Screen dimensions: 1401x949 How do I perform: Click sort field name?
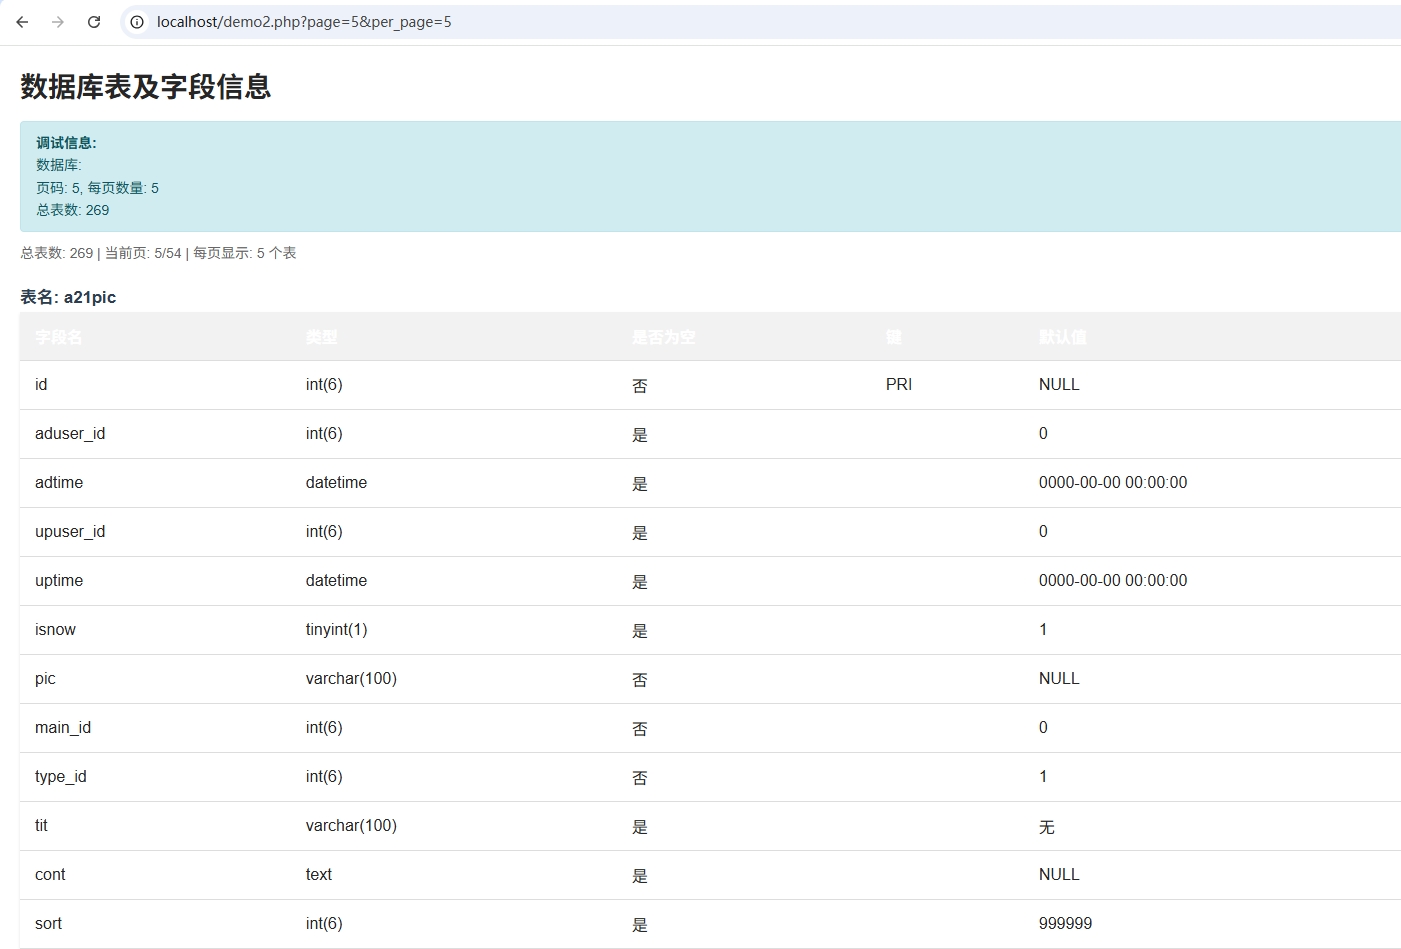pyautogui.click(x=48, y=924)
